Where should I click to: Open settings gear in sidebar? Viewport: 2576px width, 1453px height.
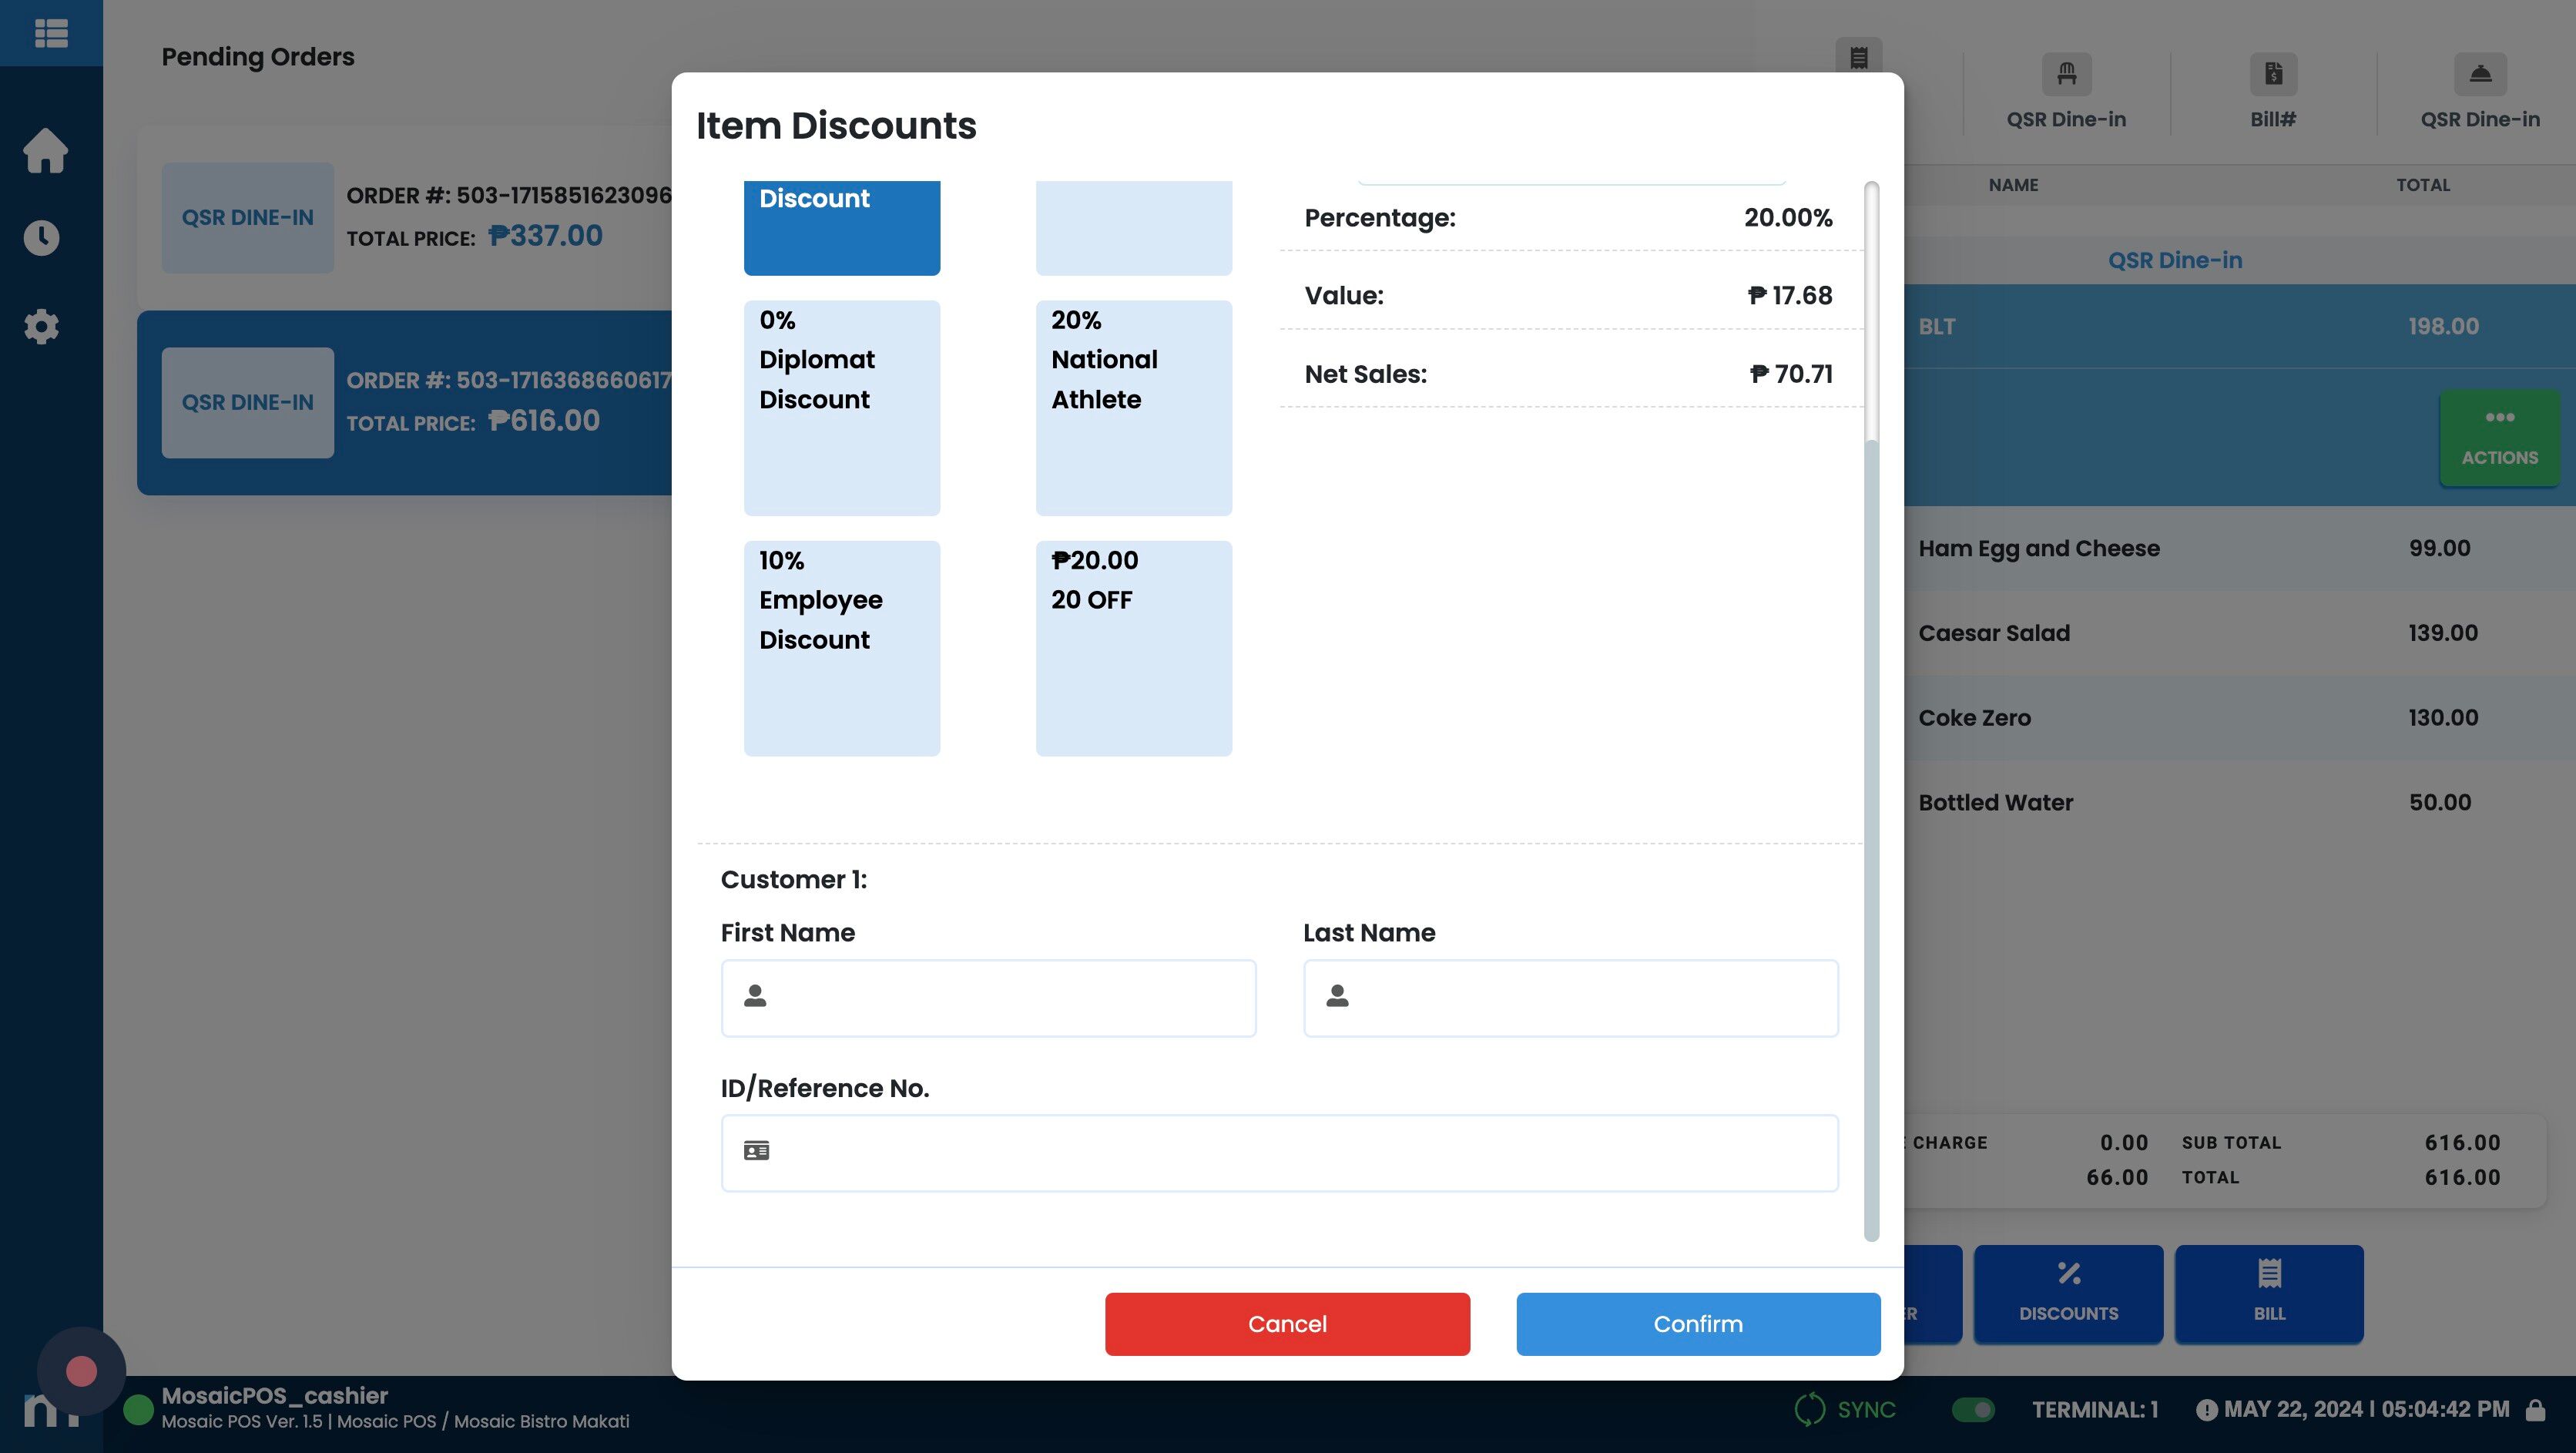click(41, 326)
